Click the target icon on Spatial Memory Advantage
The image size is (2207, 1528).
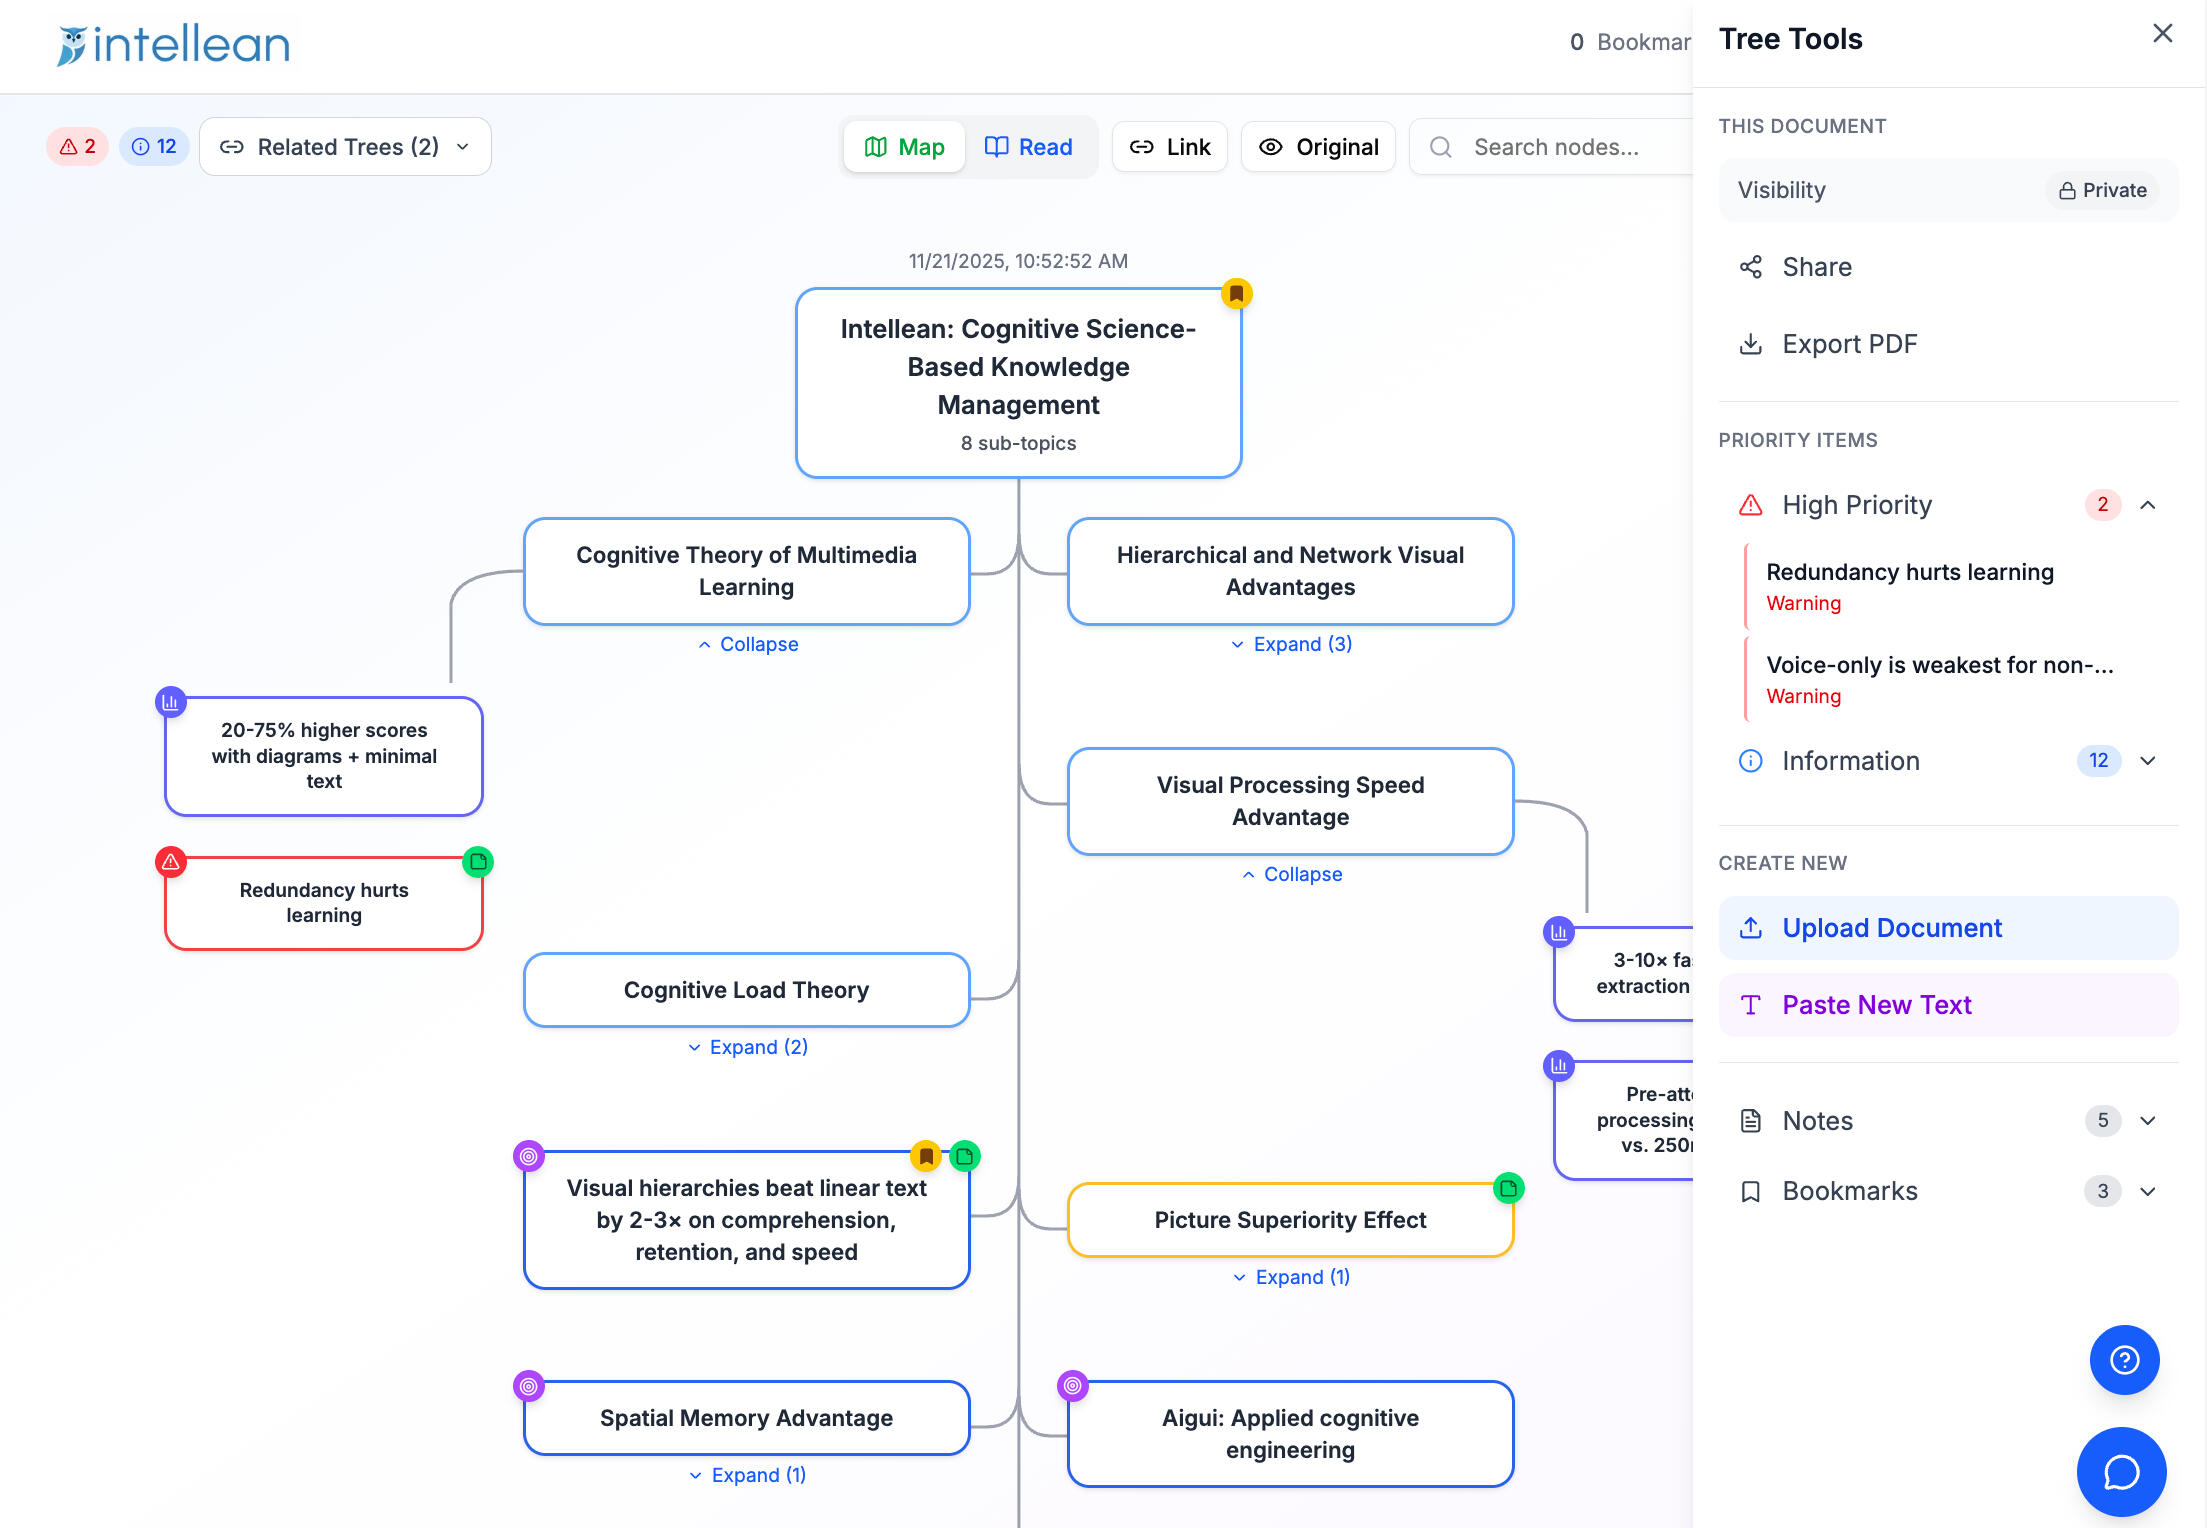529,1386
